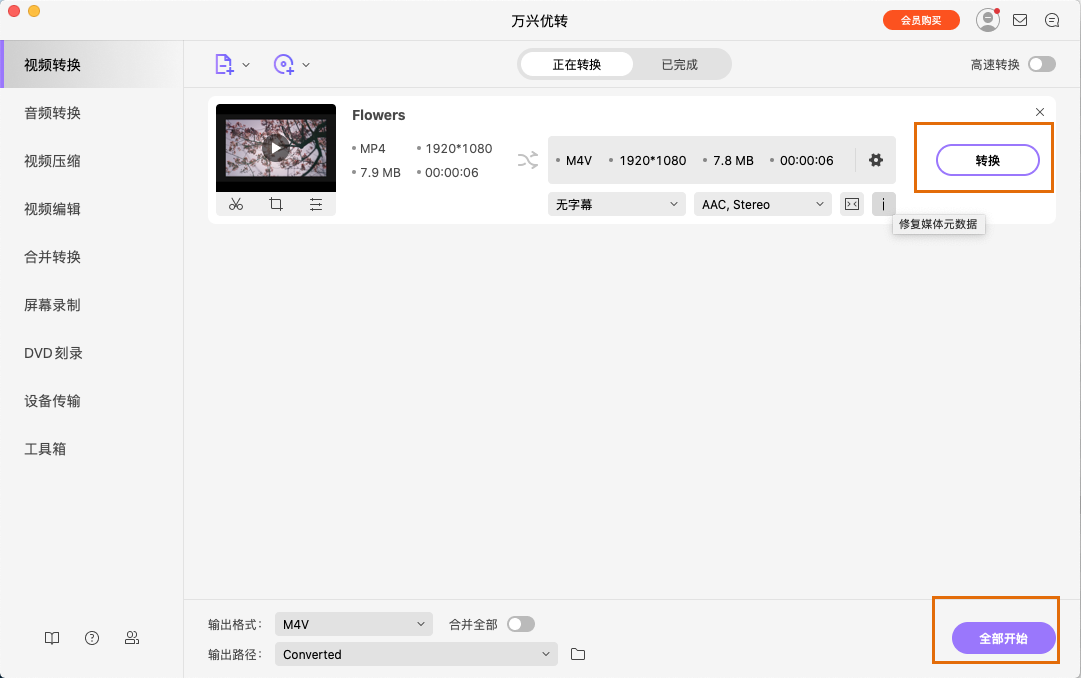Screen dimensions: 1081x678
Task: Toggle the 合并全部 switch
Action: (519, 622)
